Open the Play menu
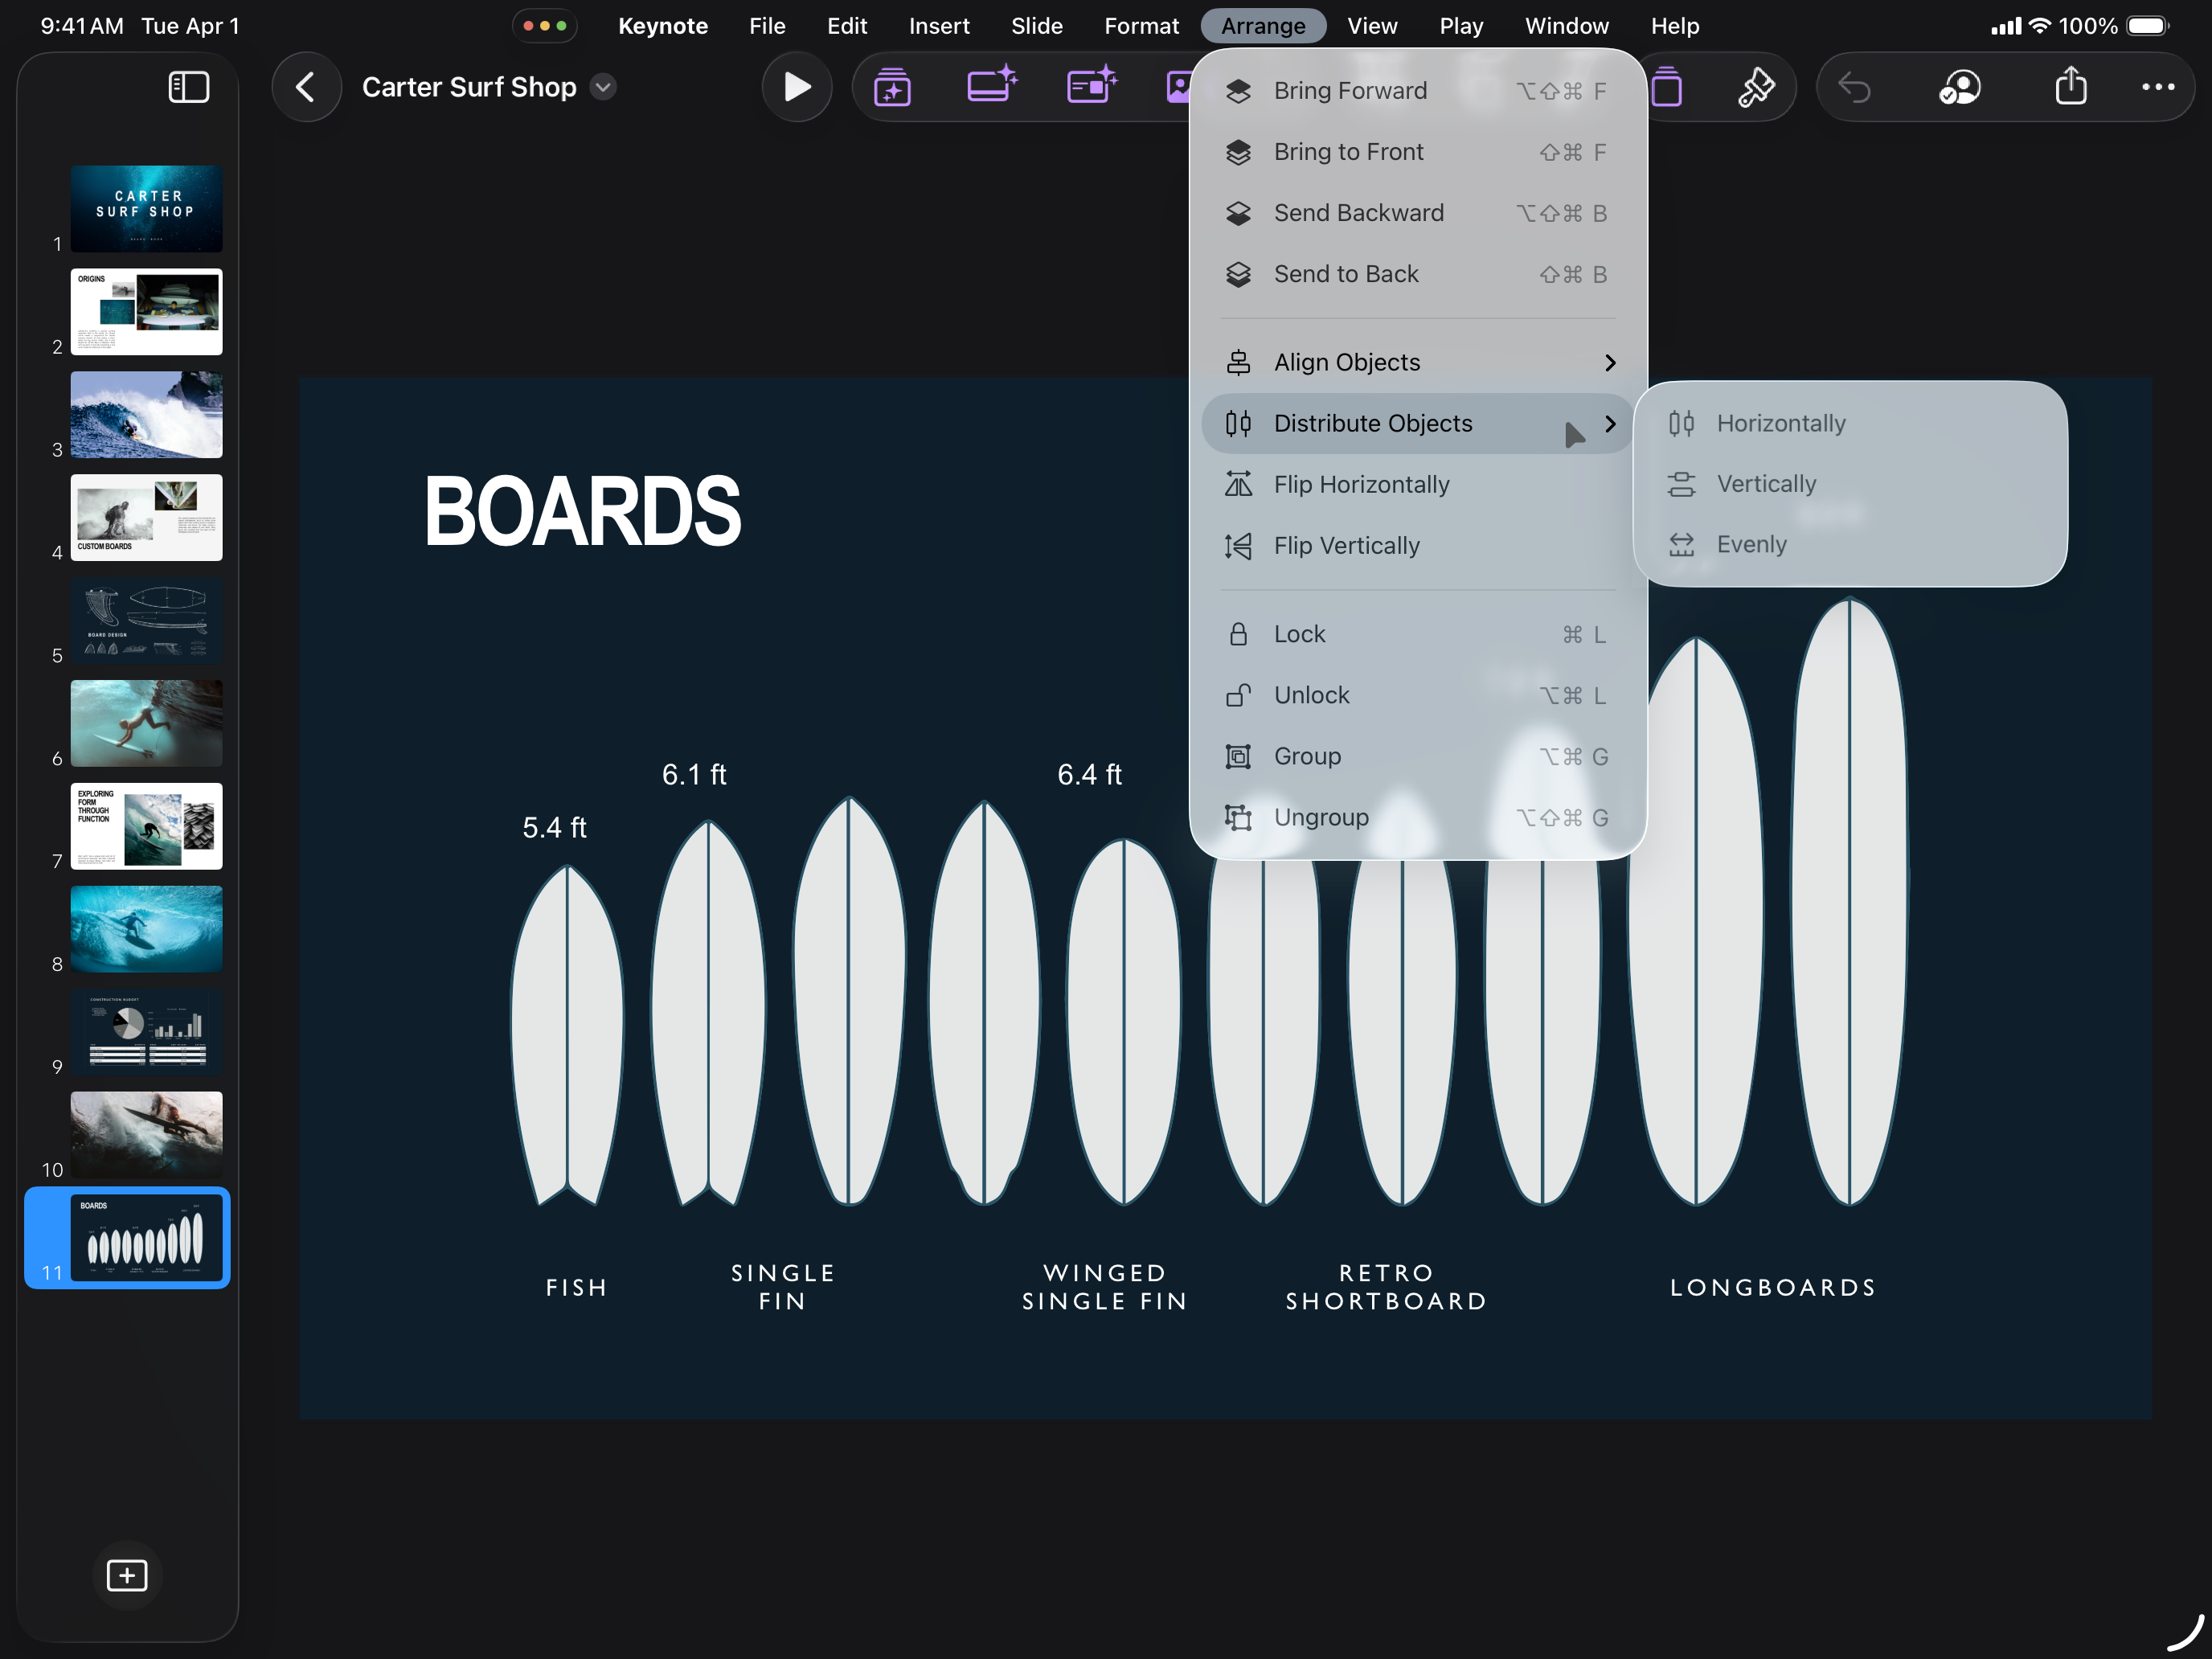This screenshot has height=1659, width=2212. pos(1461,26)
